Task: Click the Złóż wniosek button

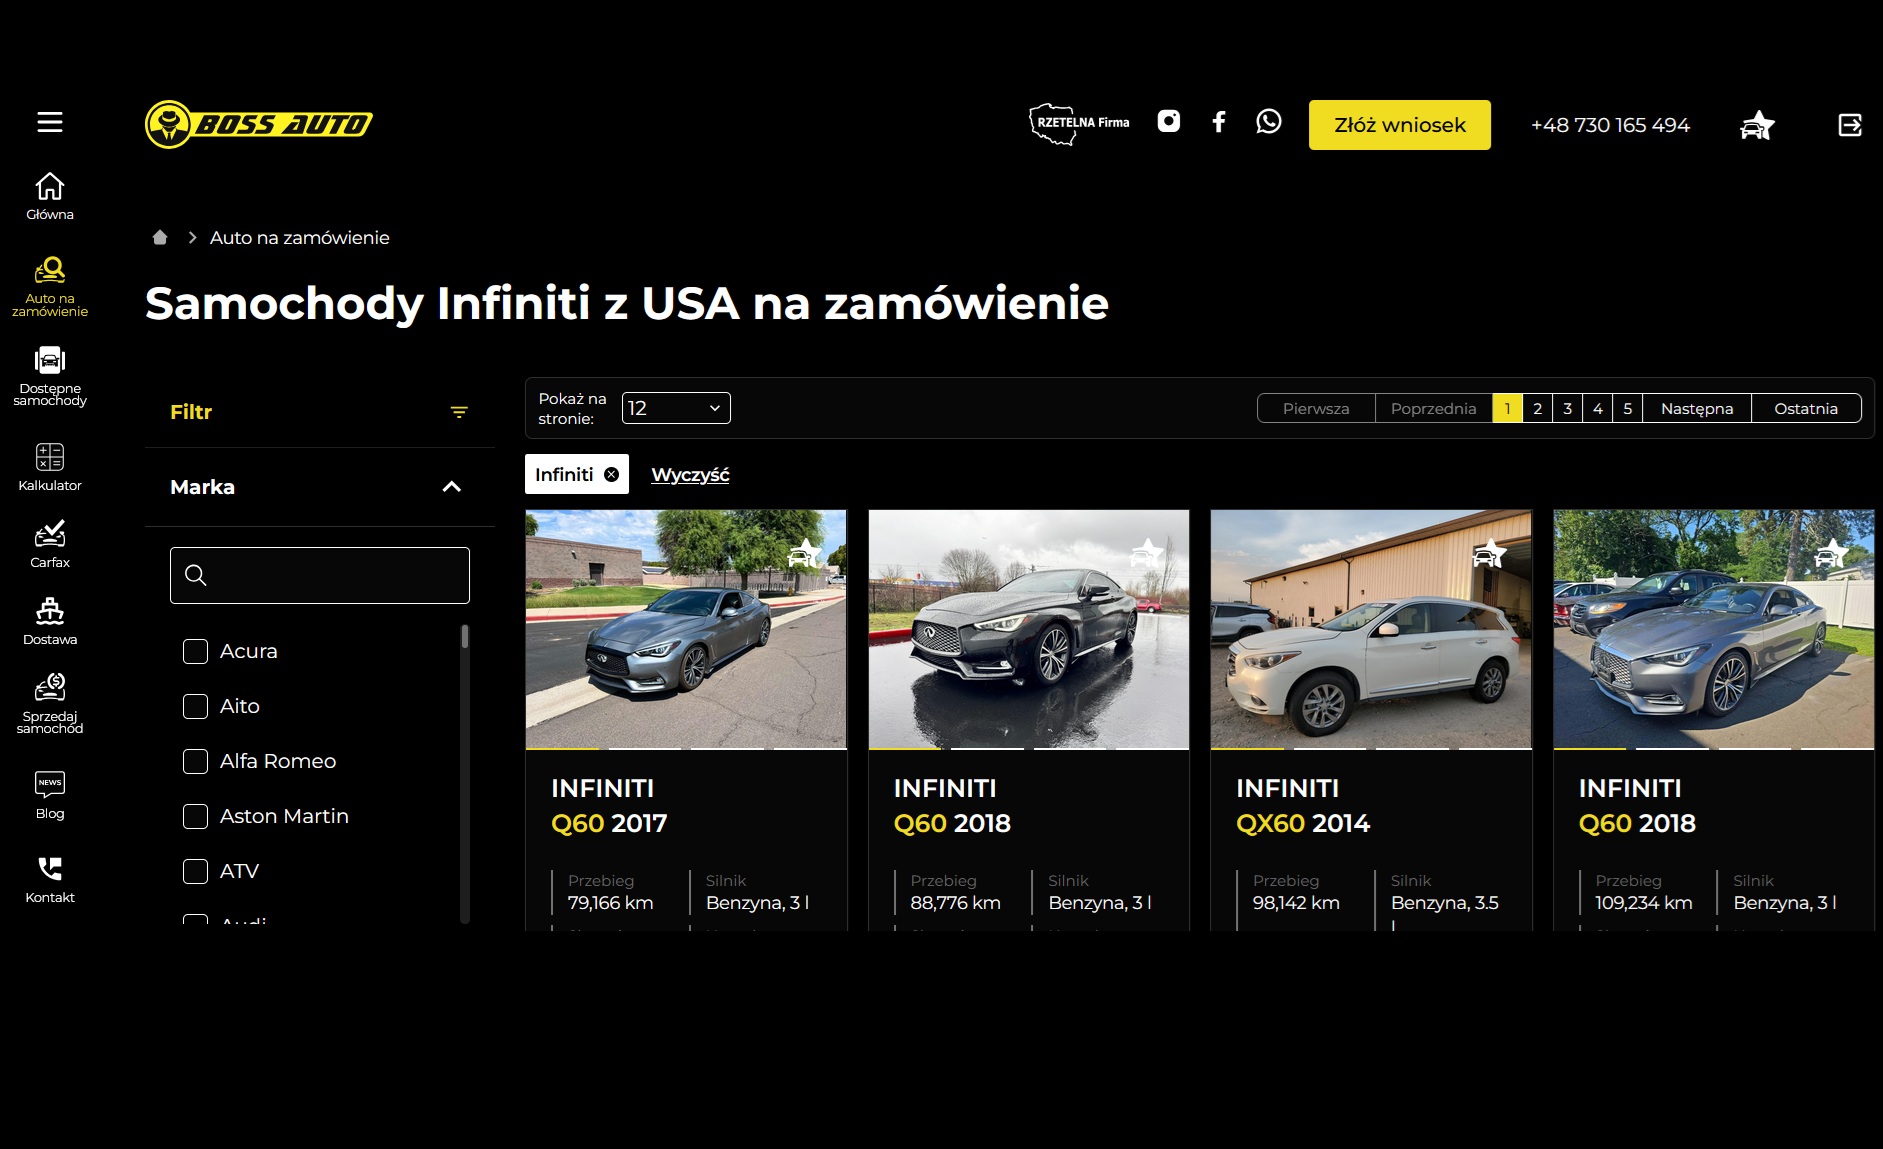Action: pos(1400,125)
